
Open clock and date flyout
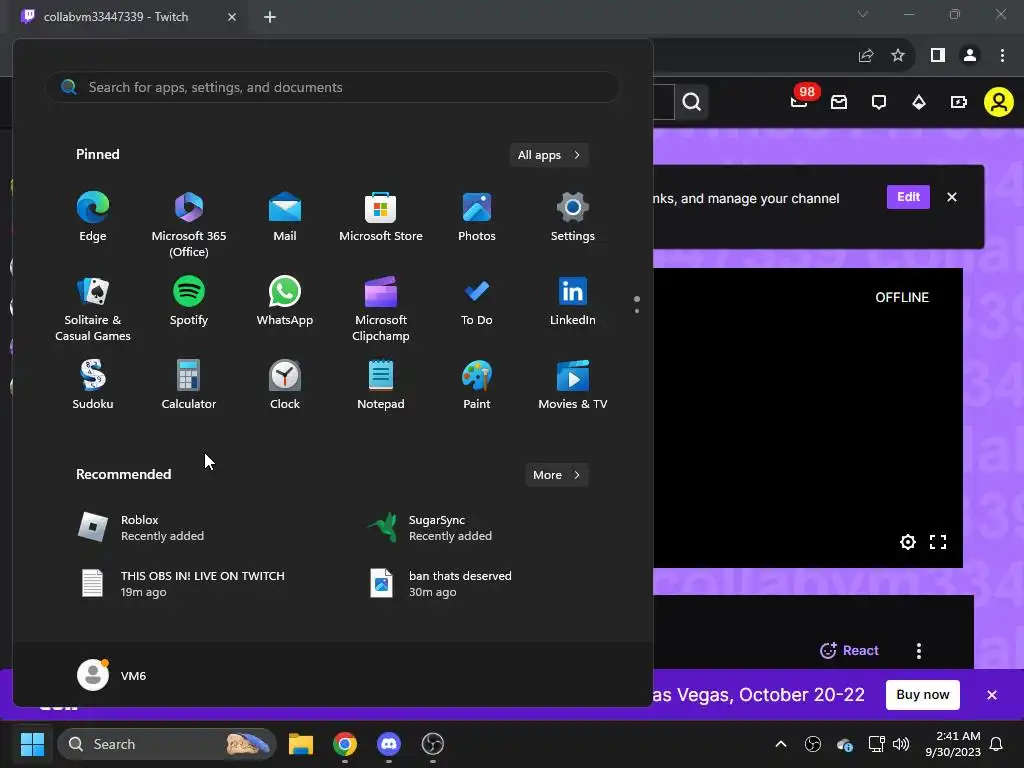coord(953,744)
